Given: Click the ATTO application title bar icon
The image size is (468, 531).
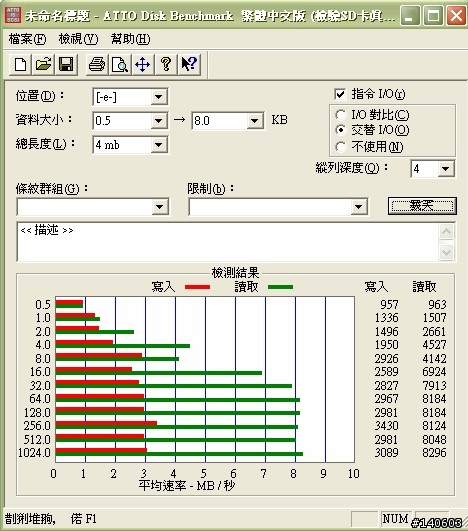Looking at the screenshot, I should (x=13, y=15).
